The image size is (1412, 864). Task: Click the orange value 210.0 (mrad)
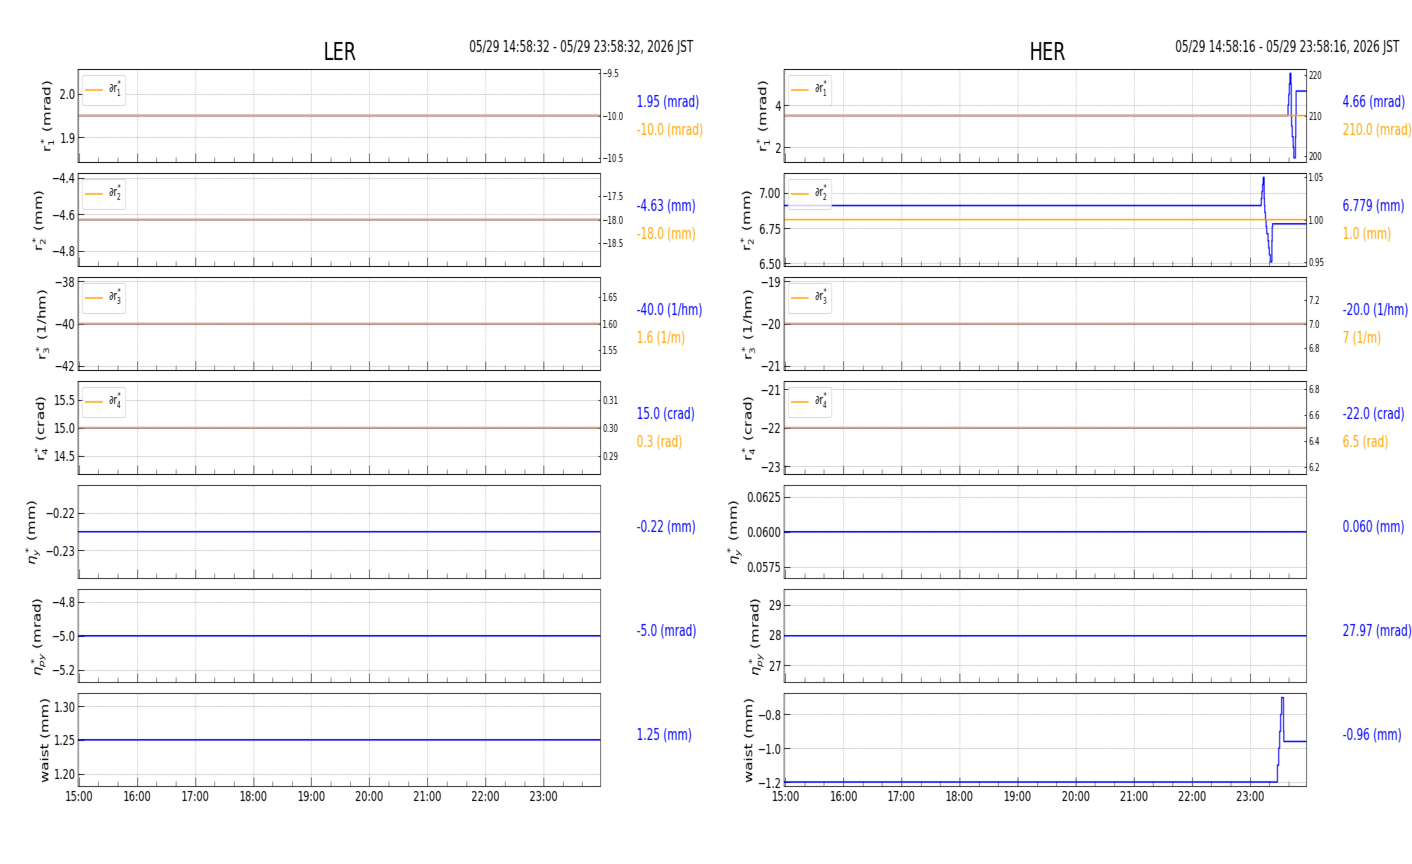[x=1376, y=130]
